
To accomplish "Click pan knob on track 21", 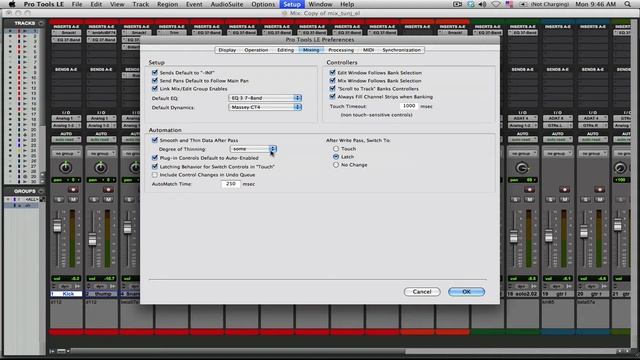I will [x=620, y=168].
